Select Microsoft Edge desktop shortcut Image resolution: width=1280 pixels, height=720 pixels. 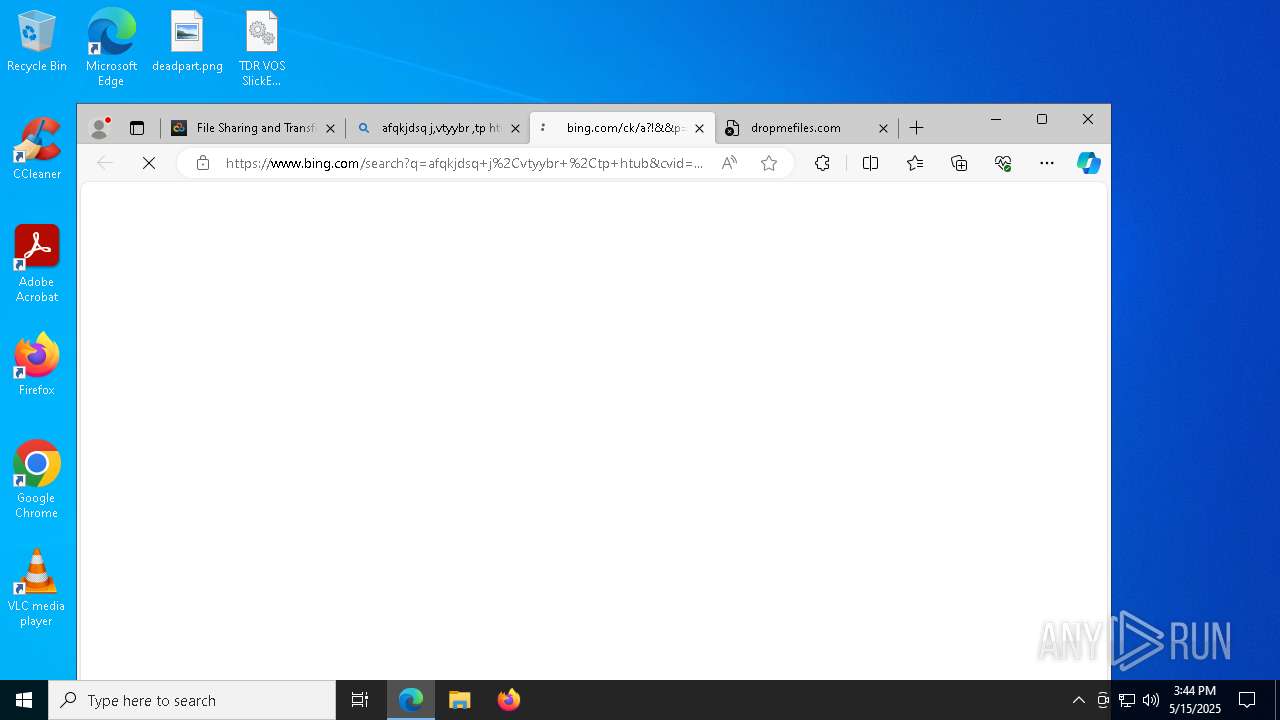pyautogui.click(x=111, y=47)
